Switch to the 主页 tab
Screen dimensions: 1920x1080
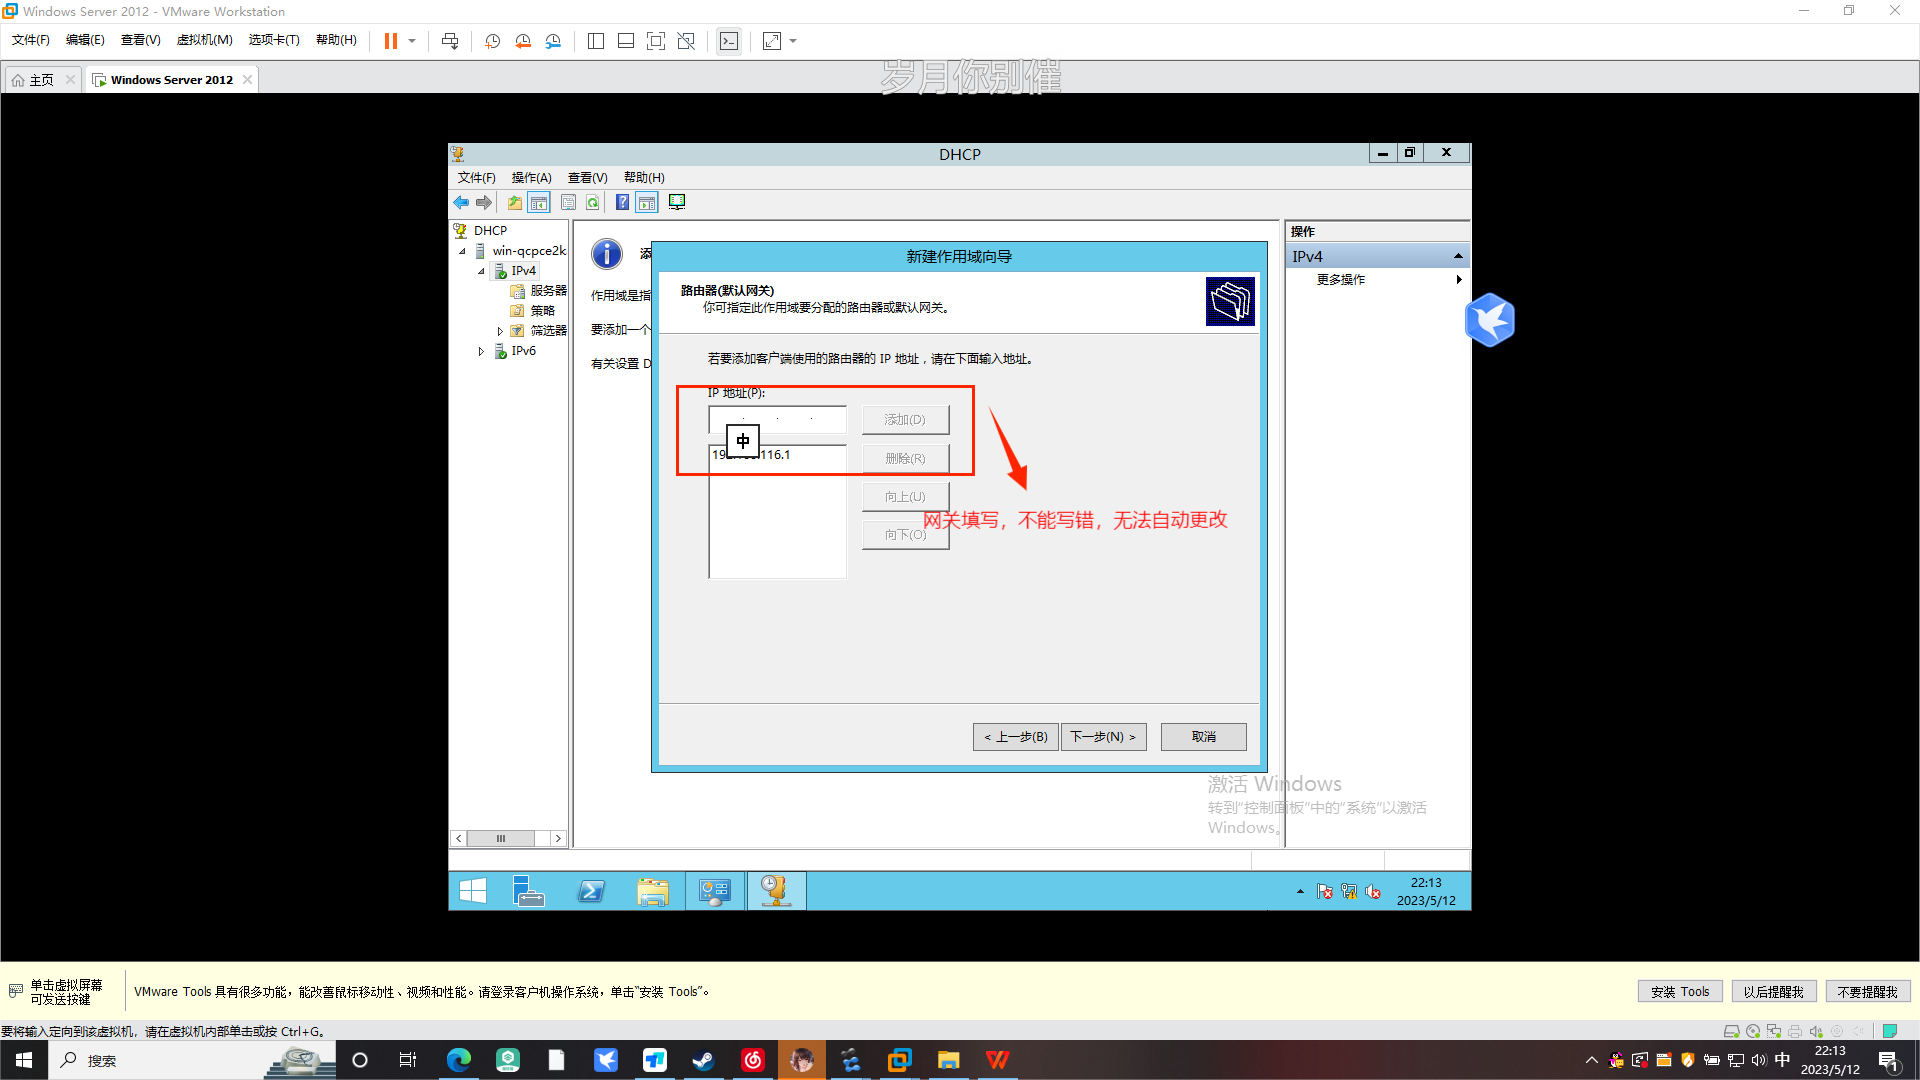click(41, 80)
